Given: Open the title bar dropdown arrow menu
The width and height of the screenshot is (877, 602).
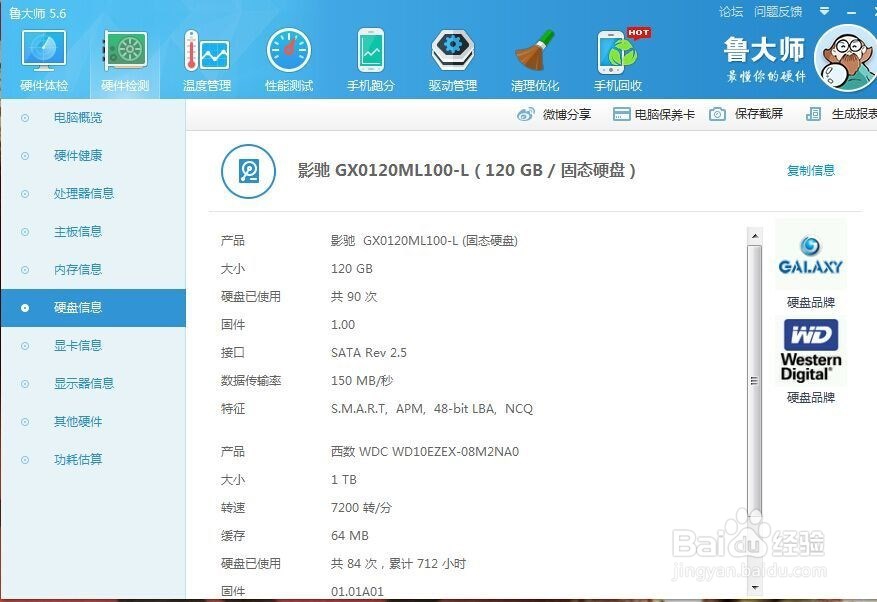Looking at the screenshot, I should [822, 13].
